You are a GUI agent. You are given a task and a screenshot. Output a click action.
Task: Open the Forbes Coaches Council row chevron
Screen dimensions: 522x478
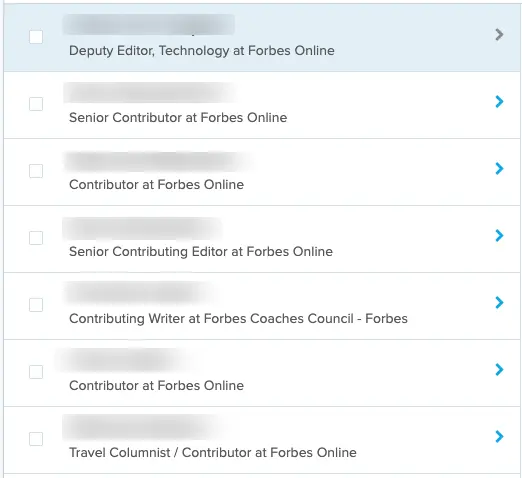499,303
